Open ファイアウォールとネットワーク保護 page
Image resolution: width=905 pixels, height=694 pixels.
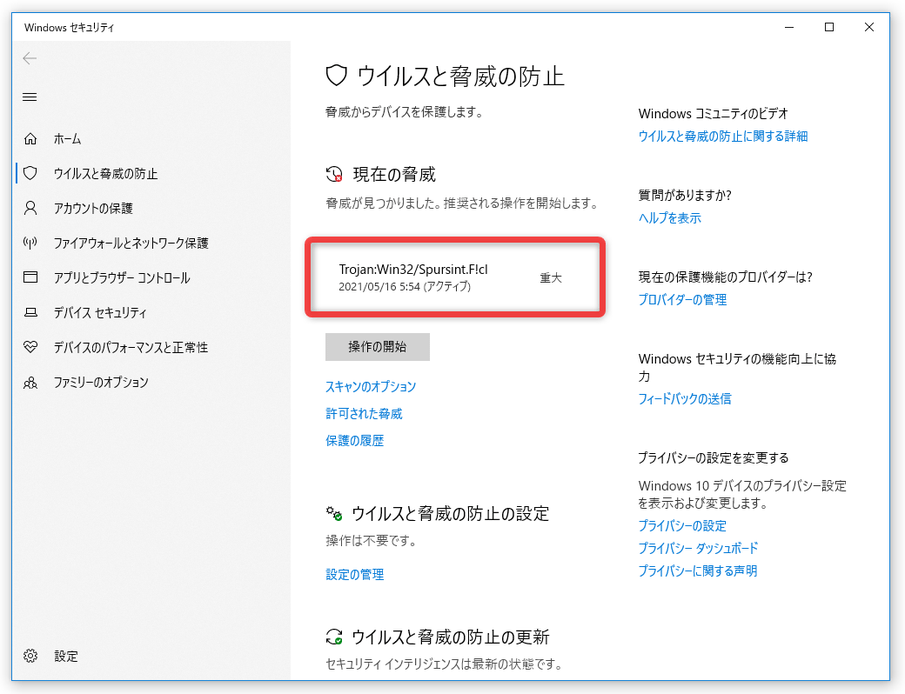(131, 243)
